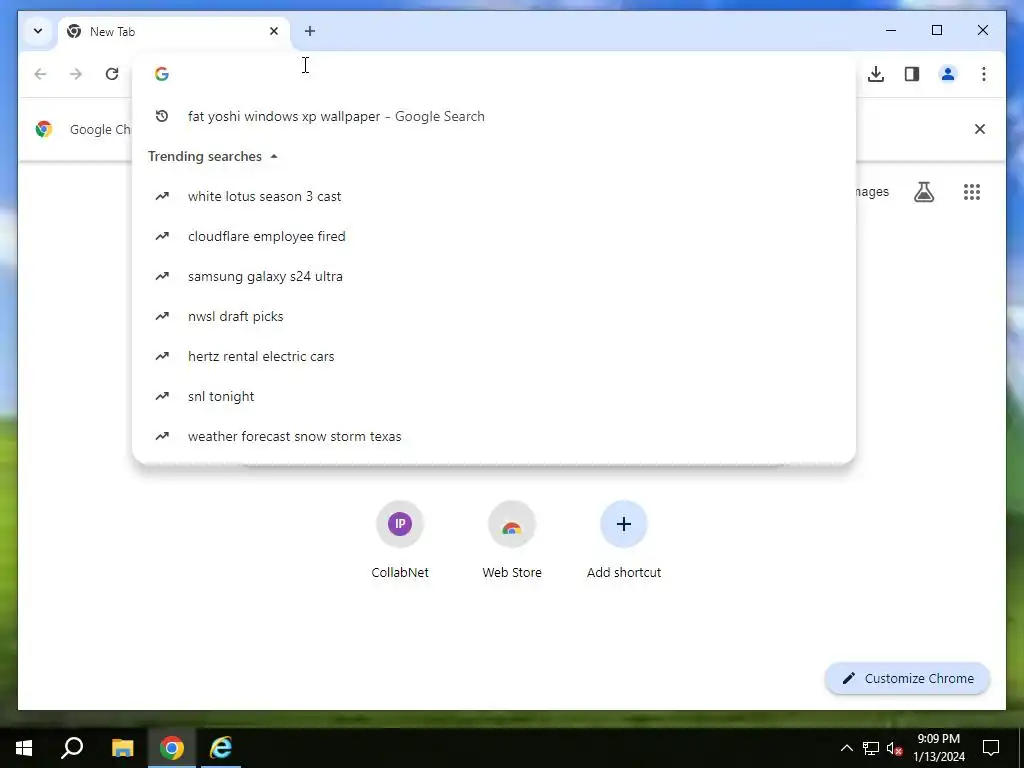Choose samsung galaxy s24 ultra suggestion
Image resolution: width=1024 pixels, height=768 pixels.
click(494, 276)
